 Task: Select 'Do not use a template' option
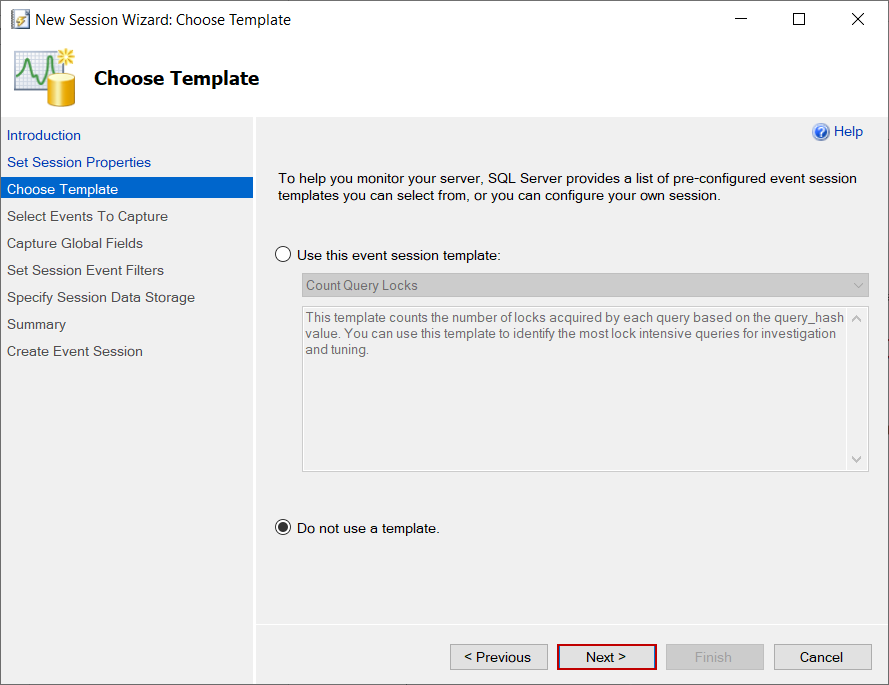283,528
